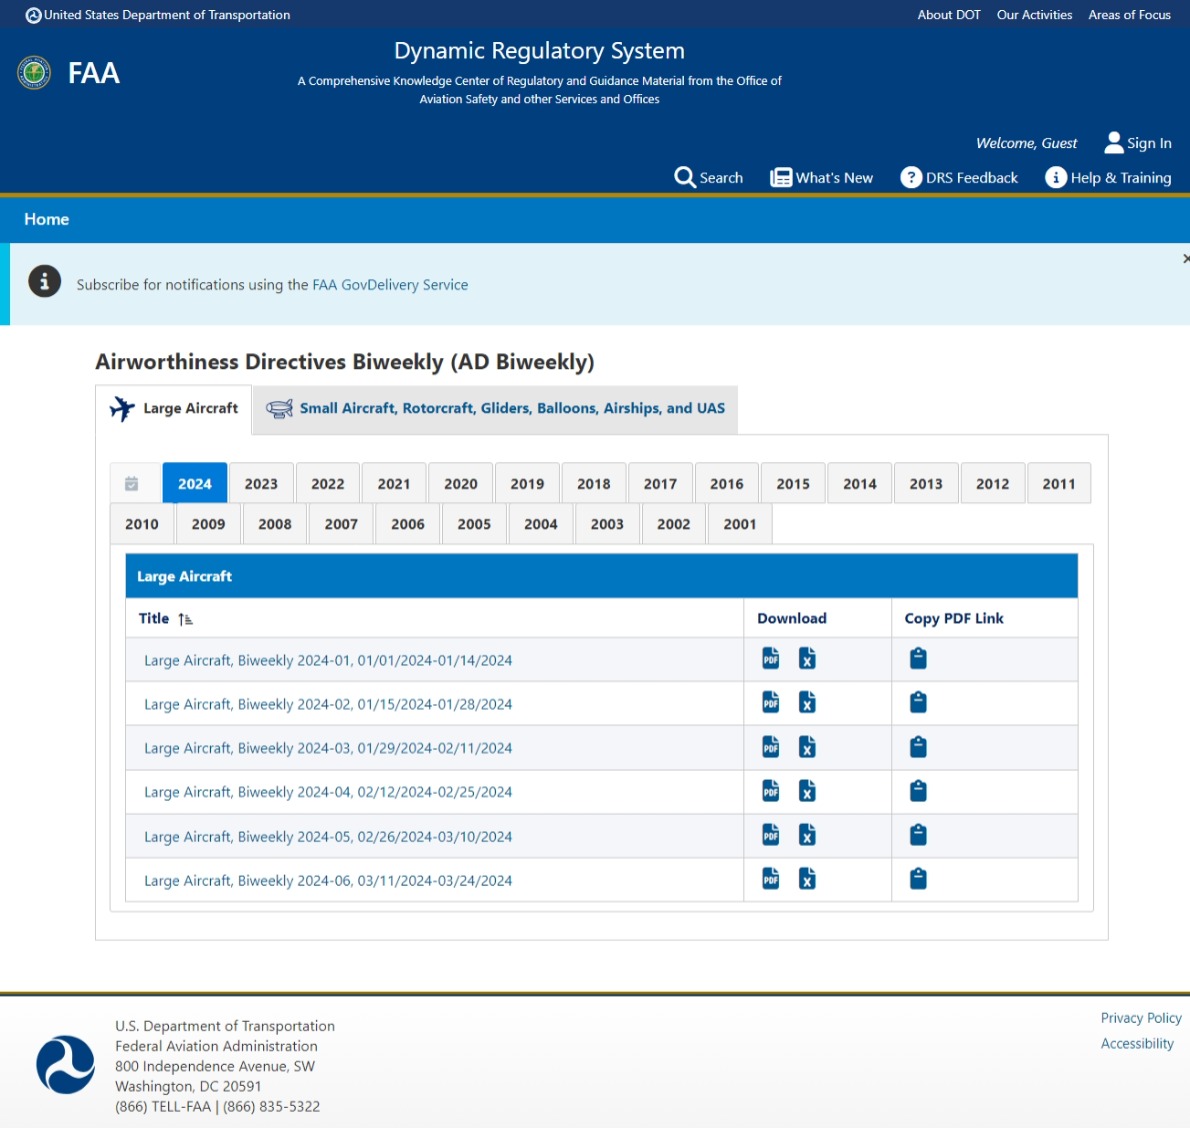Open the Search tool
The height and width of the screenshot is (1128, 1190).
point(709,178)
